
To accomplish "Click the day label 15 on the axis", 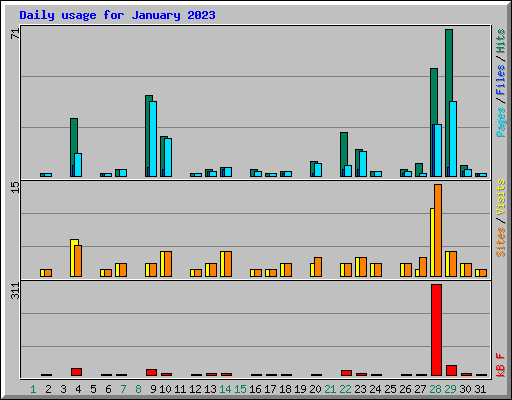I will 240,389.
